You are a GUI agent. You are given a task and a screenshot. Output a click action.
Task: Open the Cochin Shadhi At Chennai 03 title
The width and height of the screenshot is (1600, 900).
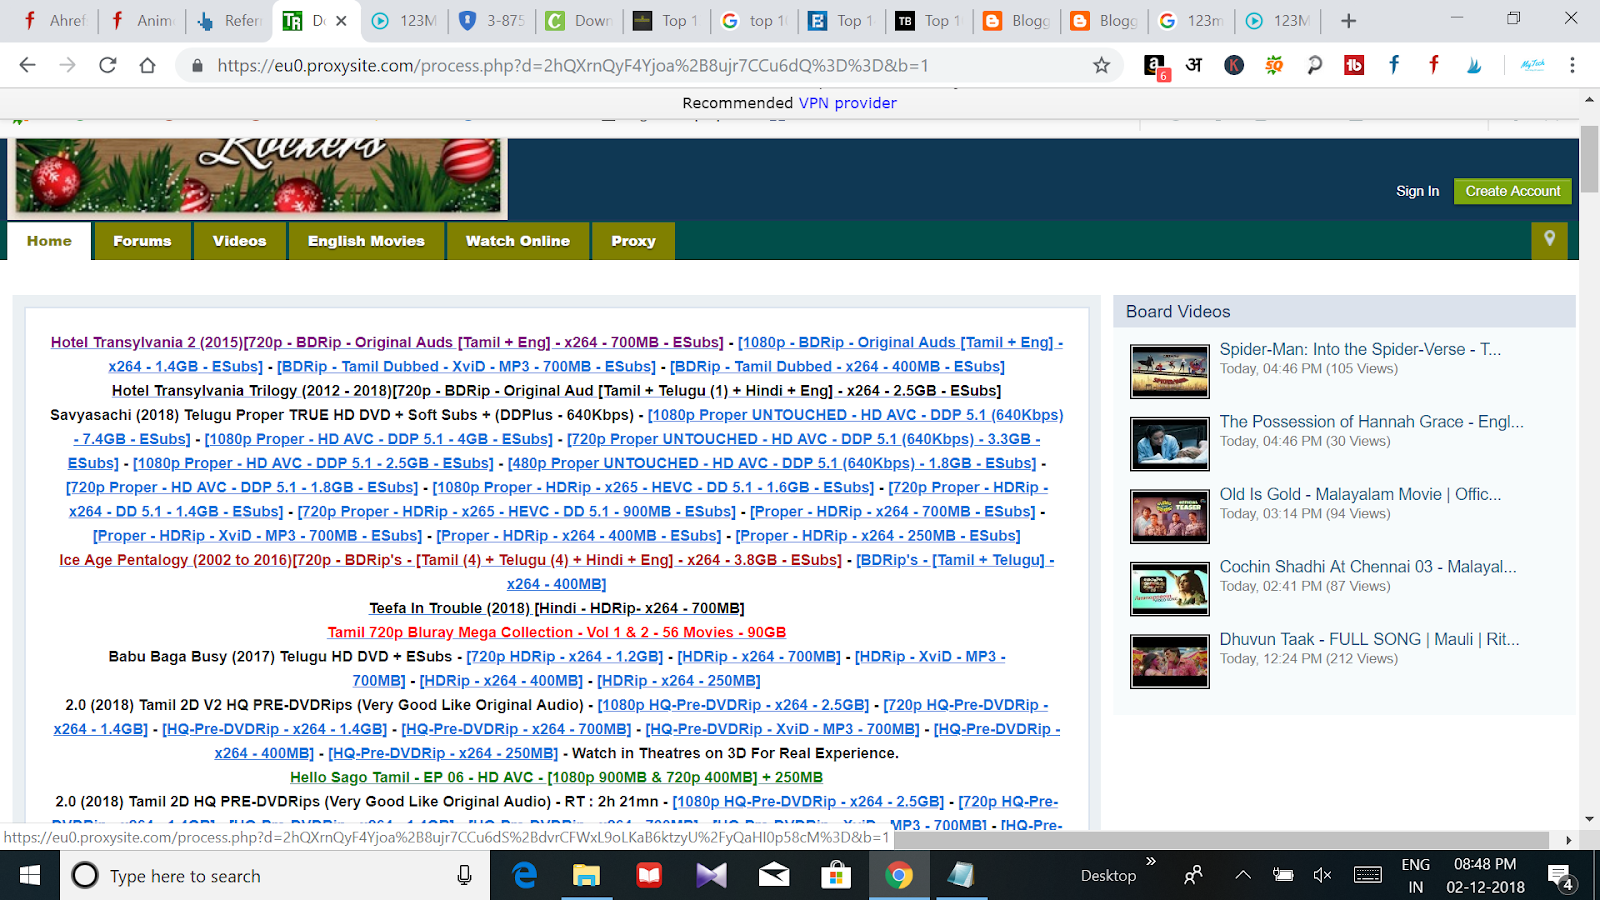1368,567
